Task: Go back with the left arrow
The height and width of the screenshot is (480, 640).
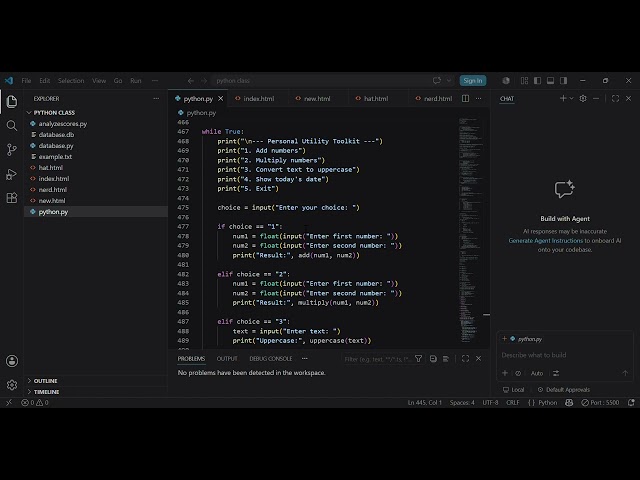Action: [191, 80]
